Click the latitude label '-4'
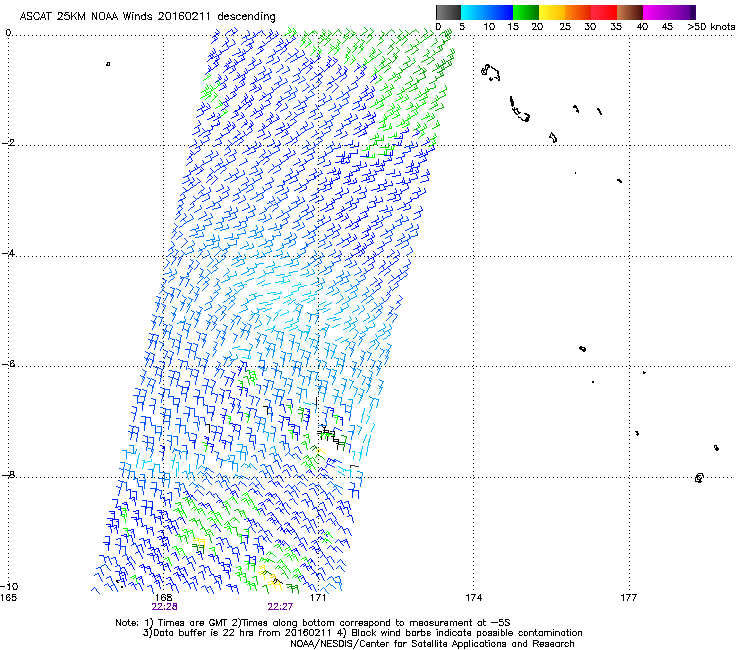The width and height of the screenshot is (740, 650). tap(9, 253)
